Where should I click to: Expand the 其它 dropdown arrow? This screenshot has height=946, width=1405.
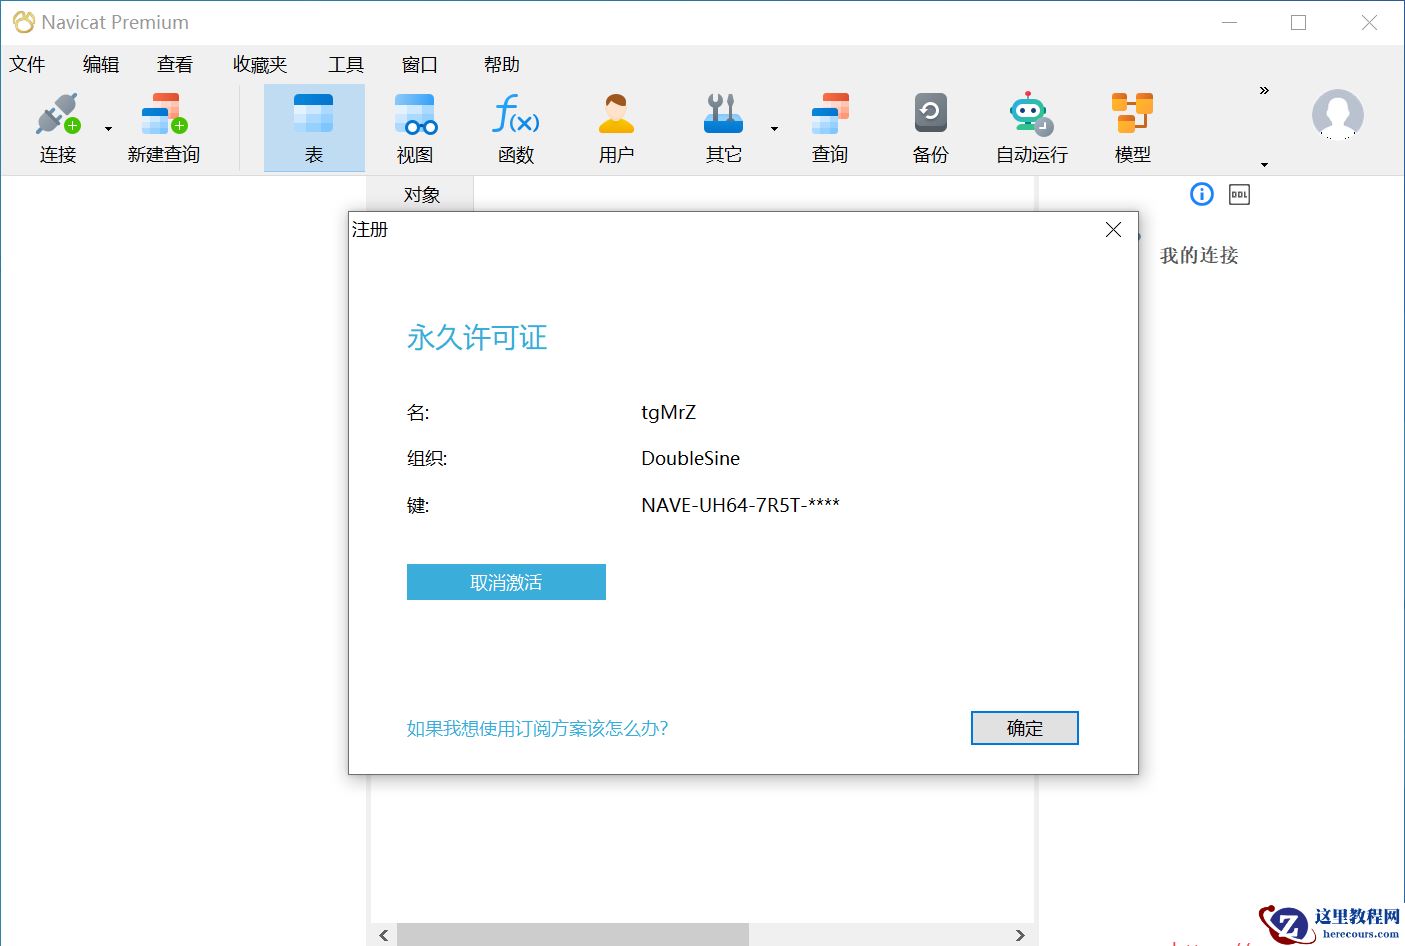[774, 129]
